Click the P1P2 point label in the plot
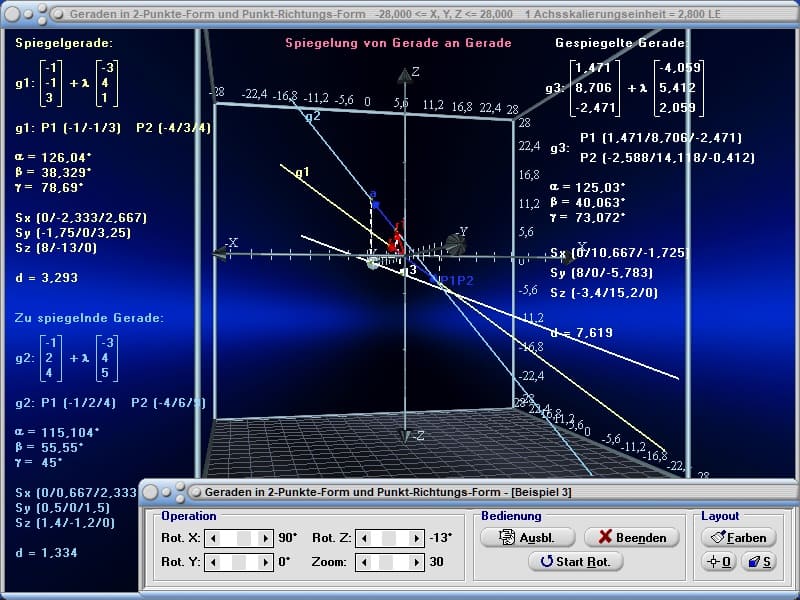This screenshot has height=600, width=800. (x=457, y=280)
